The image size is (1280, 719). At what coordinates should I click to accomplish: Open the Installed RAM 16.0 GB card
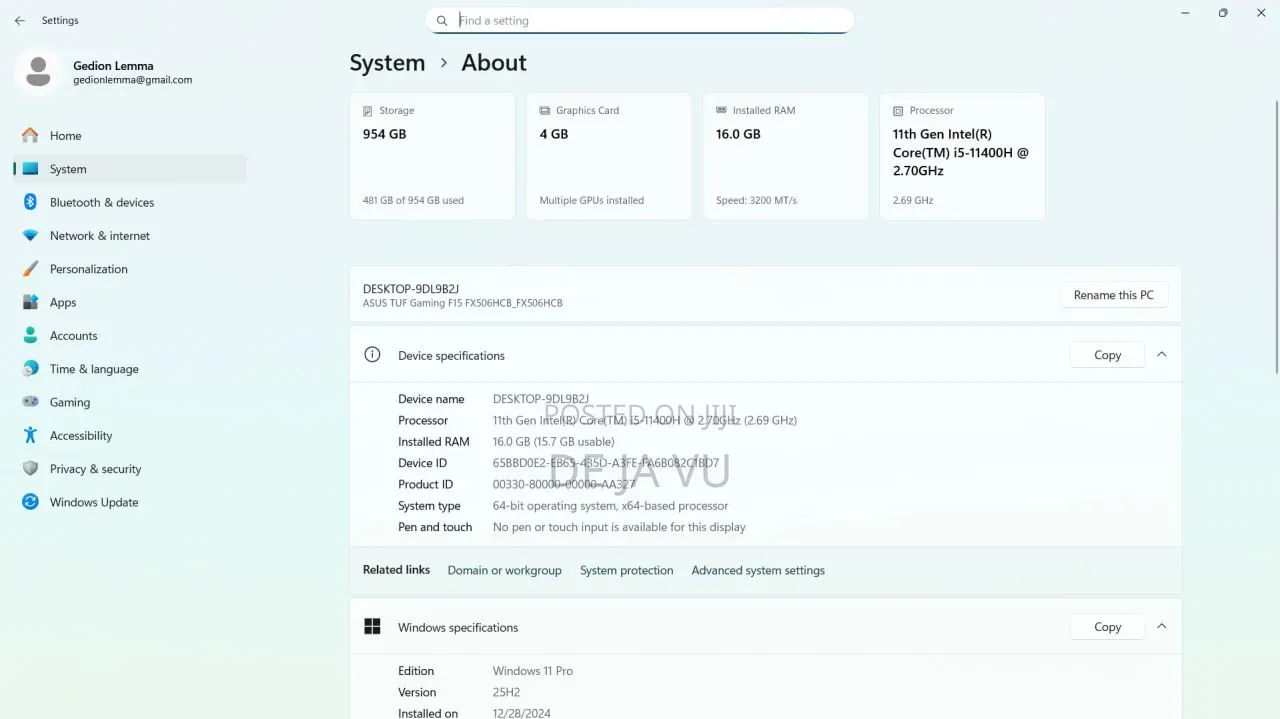pos(785,156)
